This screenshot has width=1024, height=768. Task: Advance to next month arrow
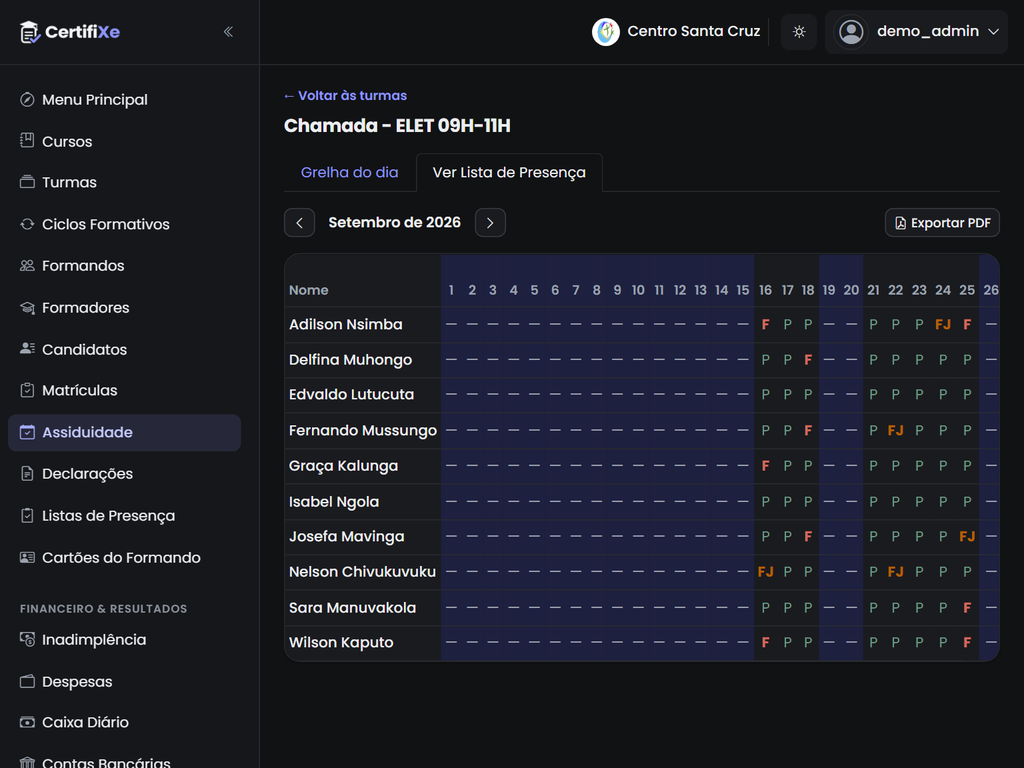(x=490, y=223)
